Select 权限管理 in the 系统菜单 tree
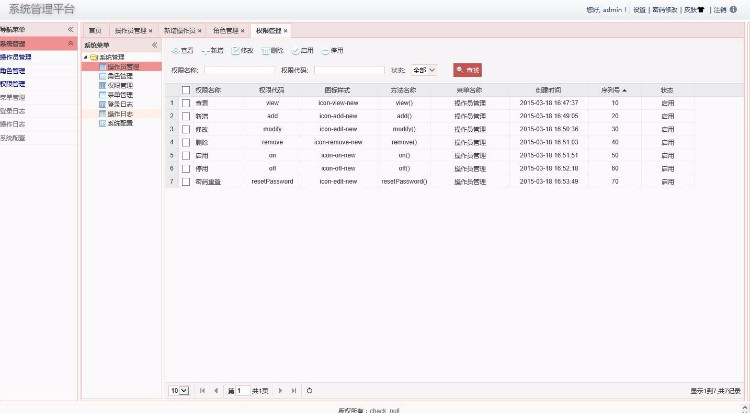The width and height of the screenshot is (750, 413). tap(120, 85)
